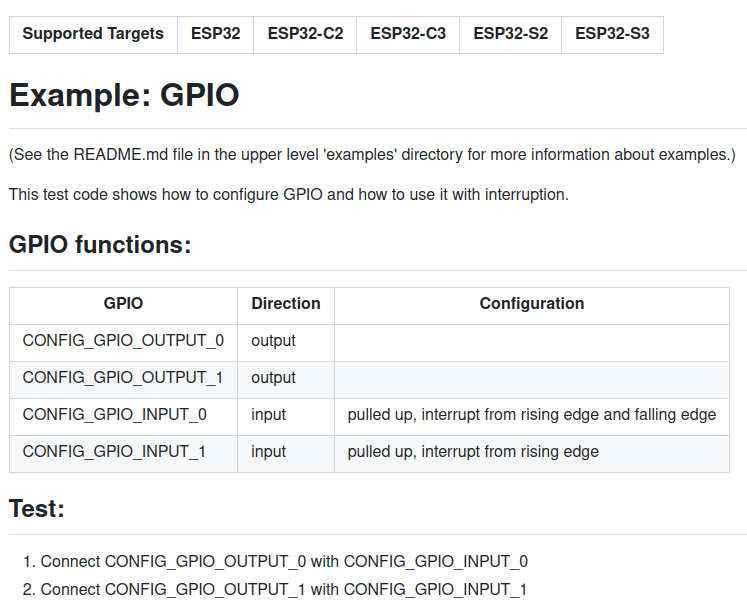Select the ESP32-S3 target cell

point(612,34)
